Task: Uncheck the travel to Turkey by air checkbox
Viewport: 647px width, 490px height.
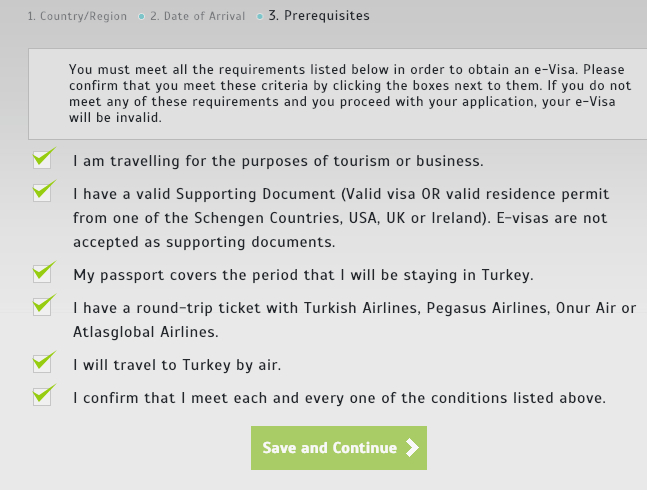Action: (x=42, y=364)
